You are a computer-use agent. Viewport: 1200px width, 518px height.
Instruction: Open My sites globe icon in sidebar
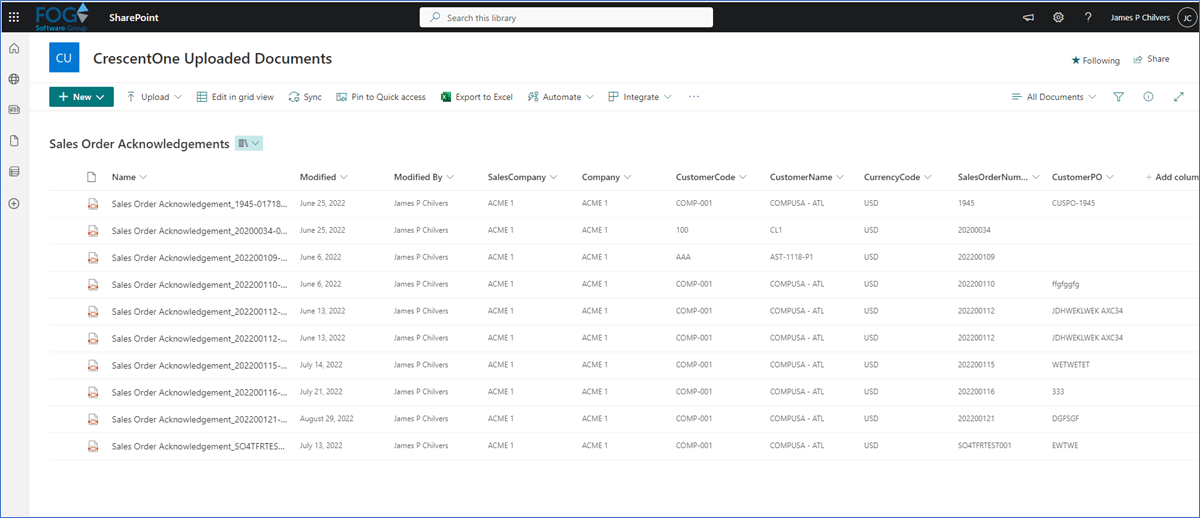coord(14,79)
